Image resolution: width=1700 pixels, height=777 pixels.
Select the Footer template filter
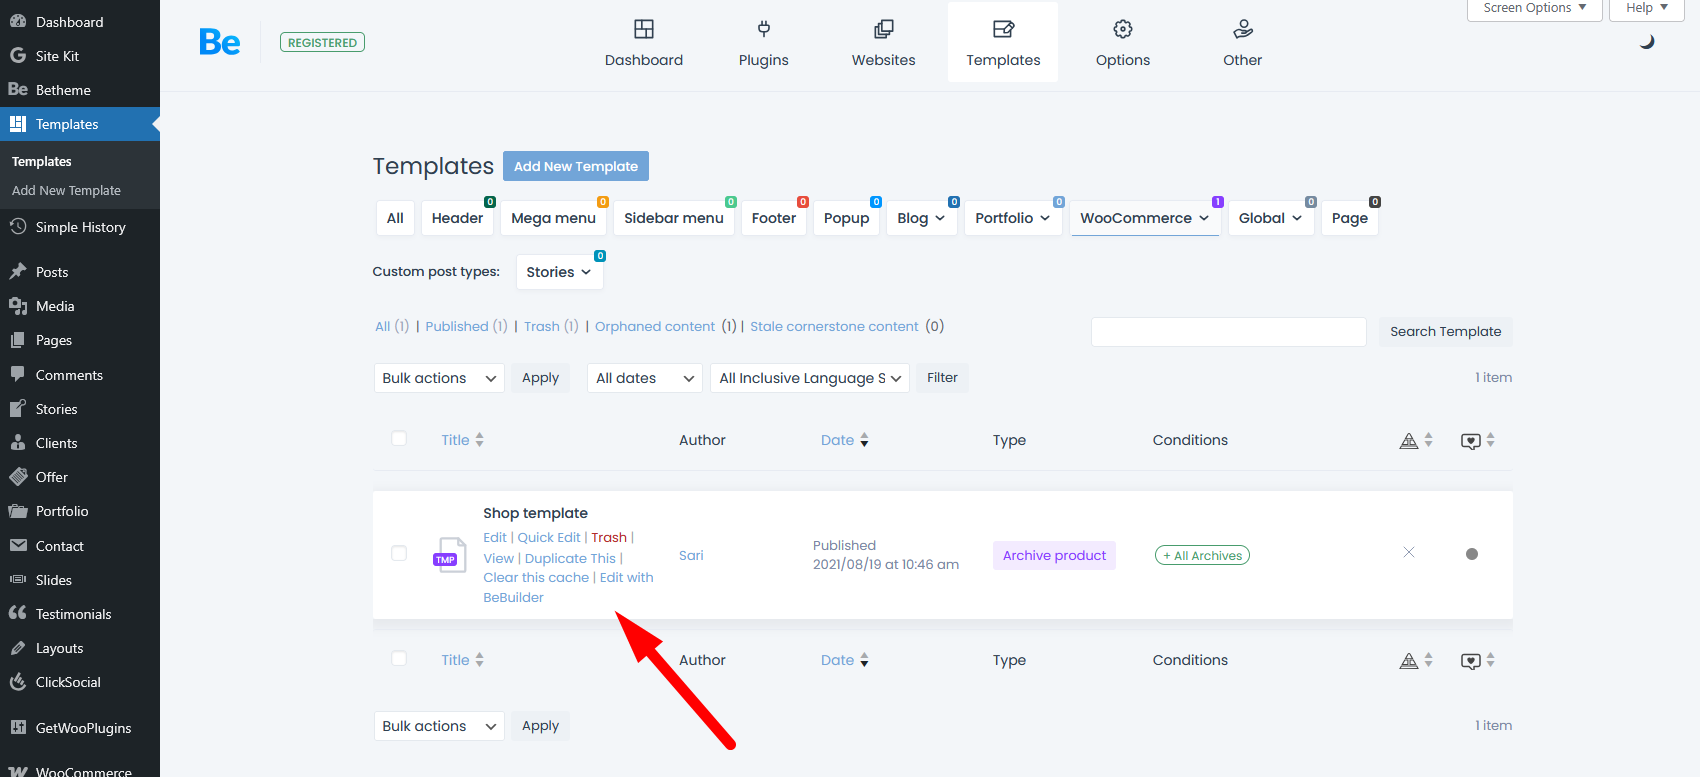pos(774,218)
